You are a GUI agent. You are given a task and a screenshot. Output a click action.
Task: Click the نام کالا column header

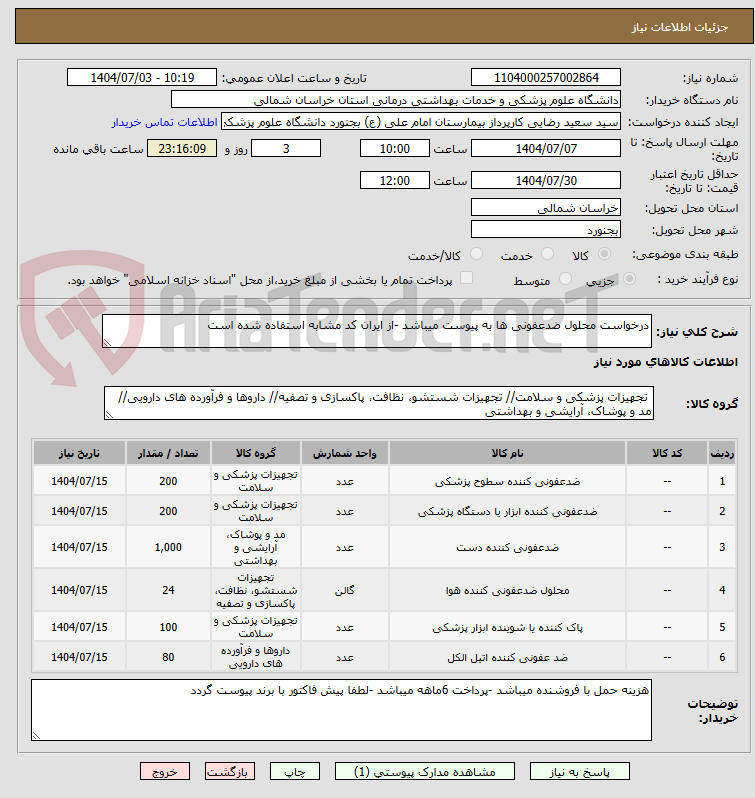(x=507, y=453)
